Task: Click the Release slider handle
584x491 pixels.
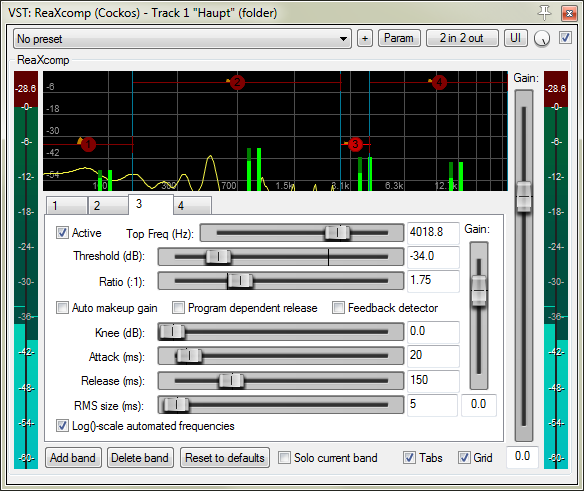Action: 231,380
